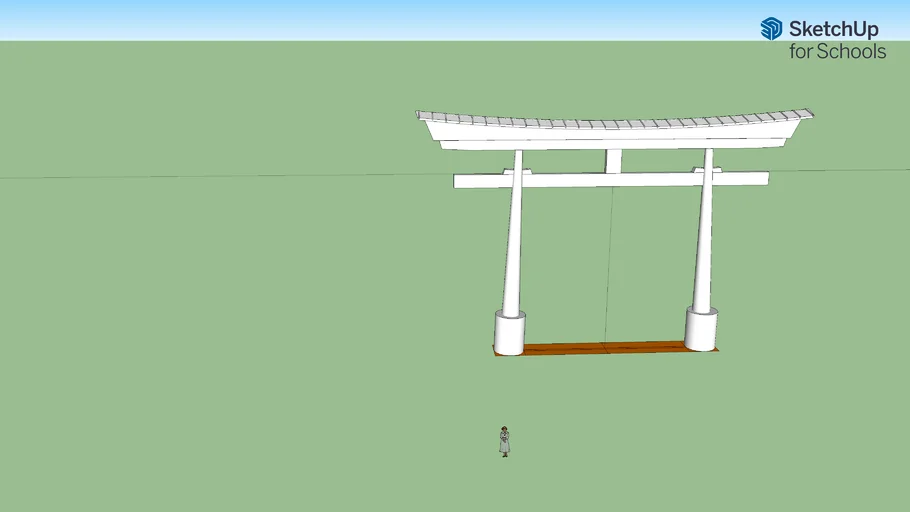The image size is (910, 512).
Task: Select the brown platform under the gate
Action: 605,348
